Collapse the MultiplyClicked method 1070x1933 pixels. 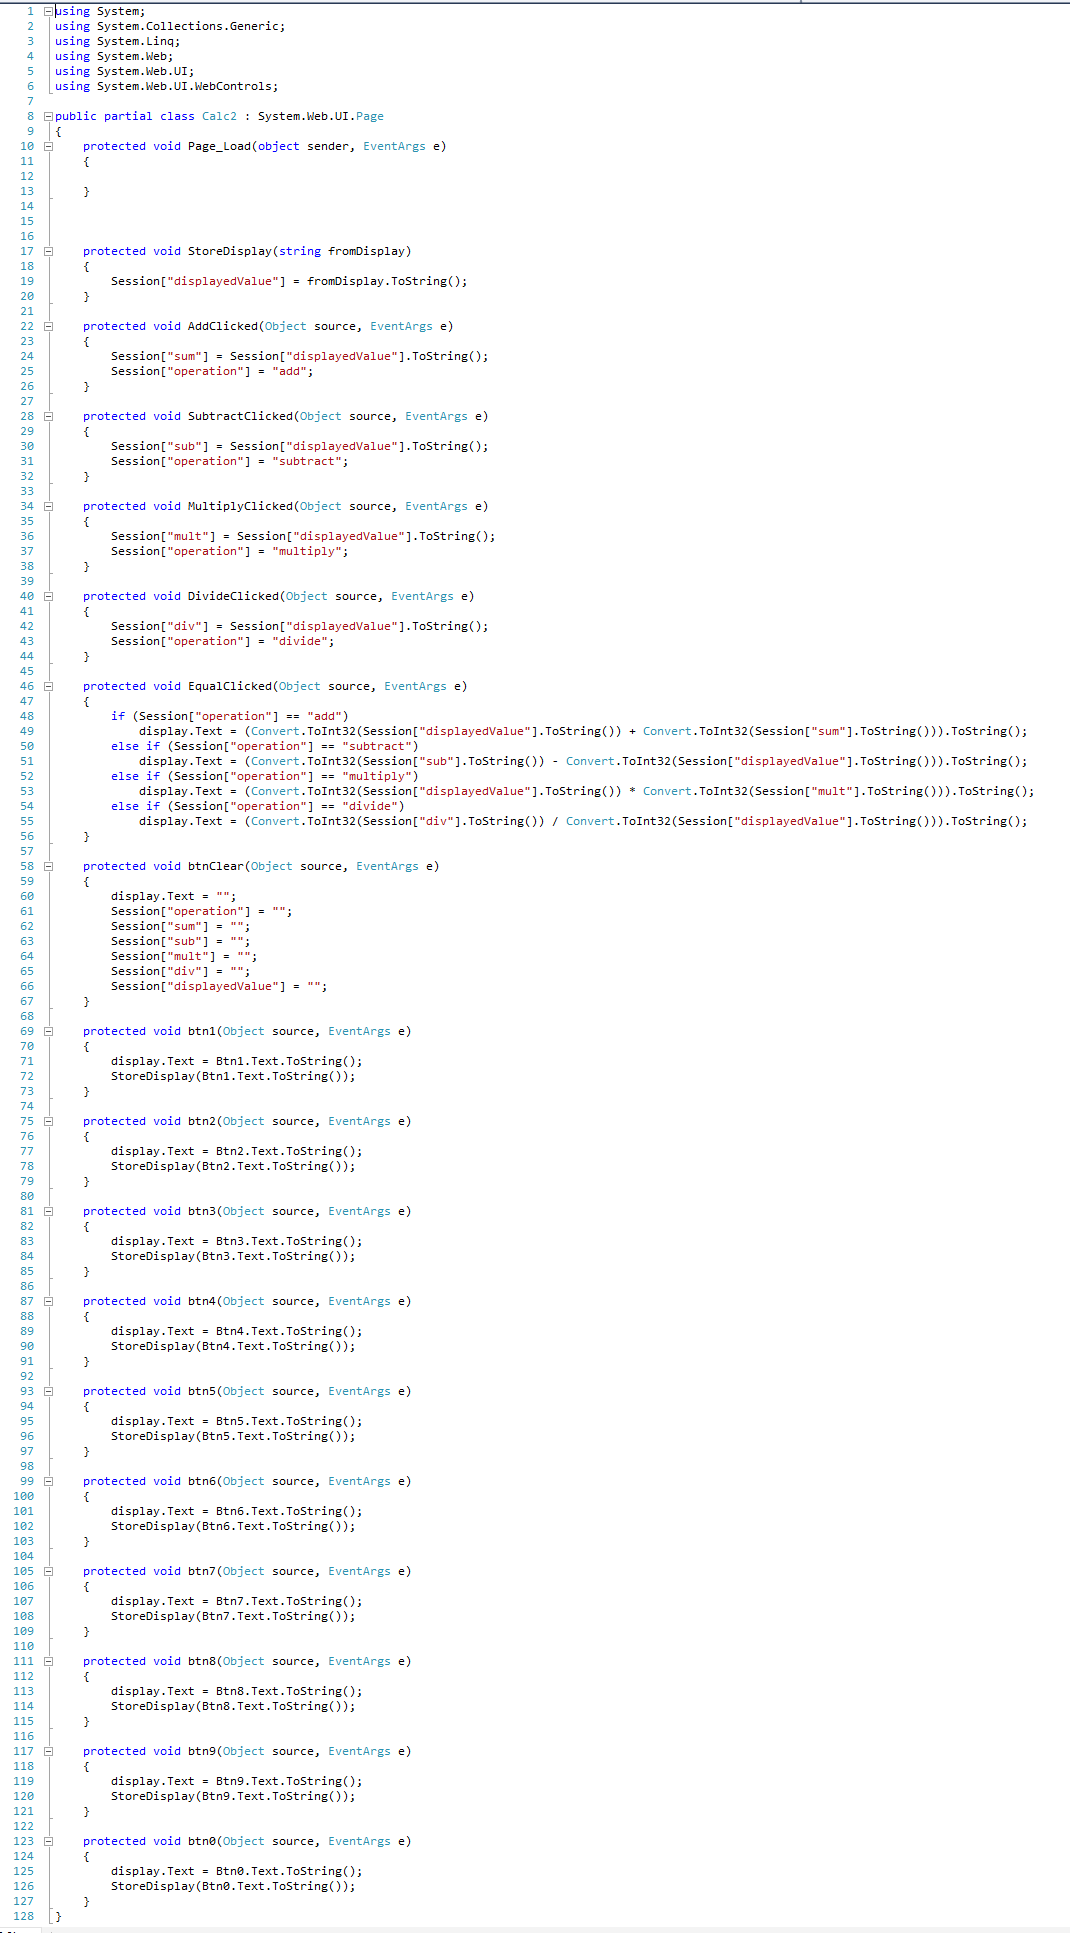(x=48, y=506)
